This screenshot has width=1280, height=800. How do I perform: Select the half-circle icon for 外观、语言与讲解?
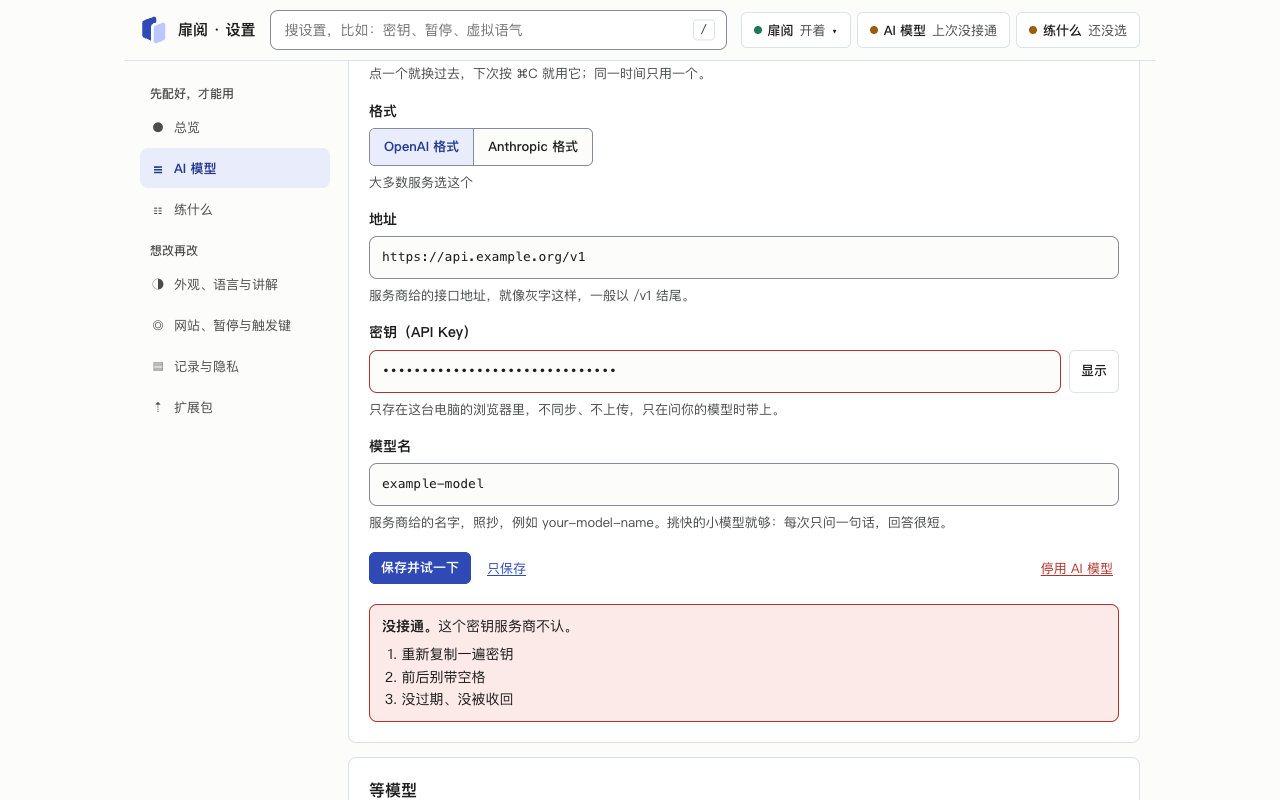pos(158,284)
